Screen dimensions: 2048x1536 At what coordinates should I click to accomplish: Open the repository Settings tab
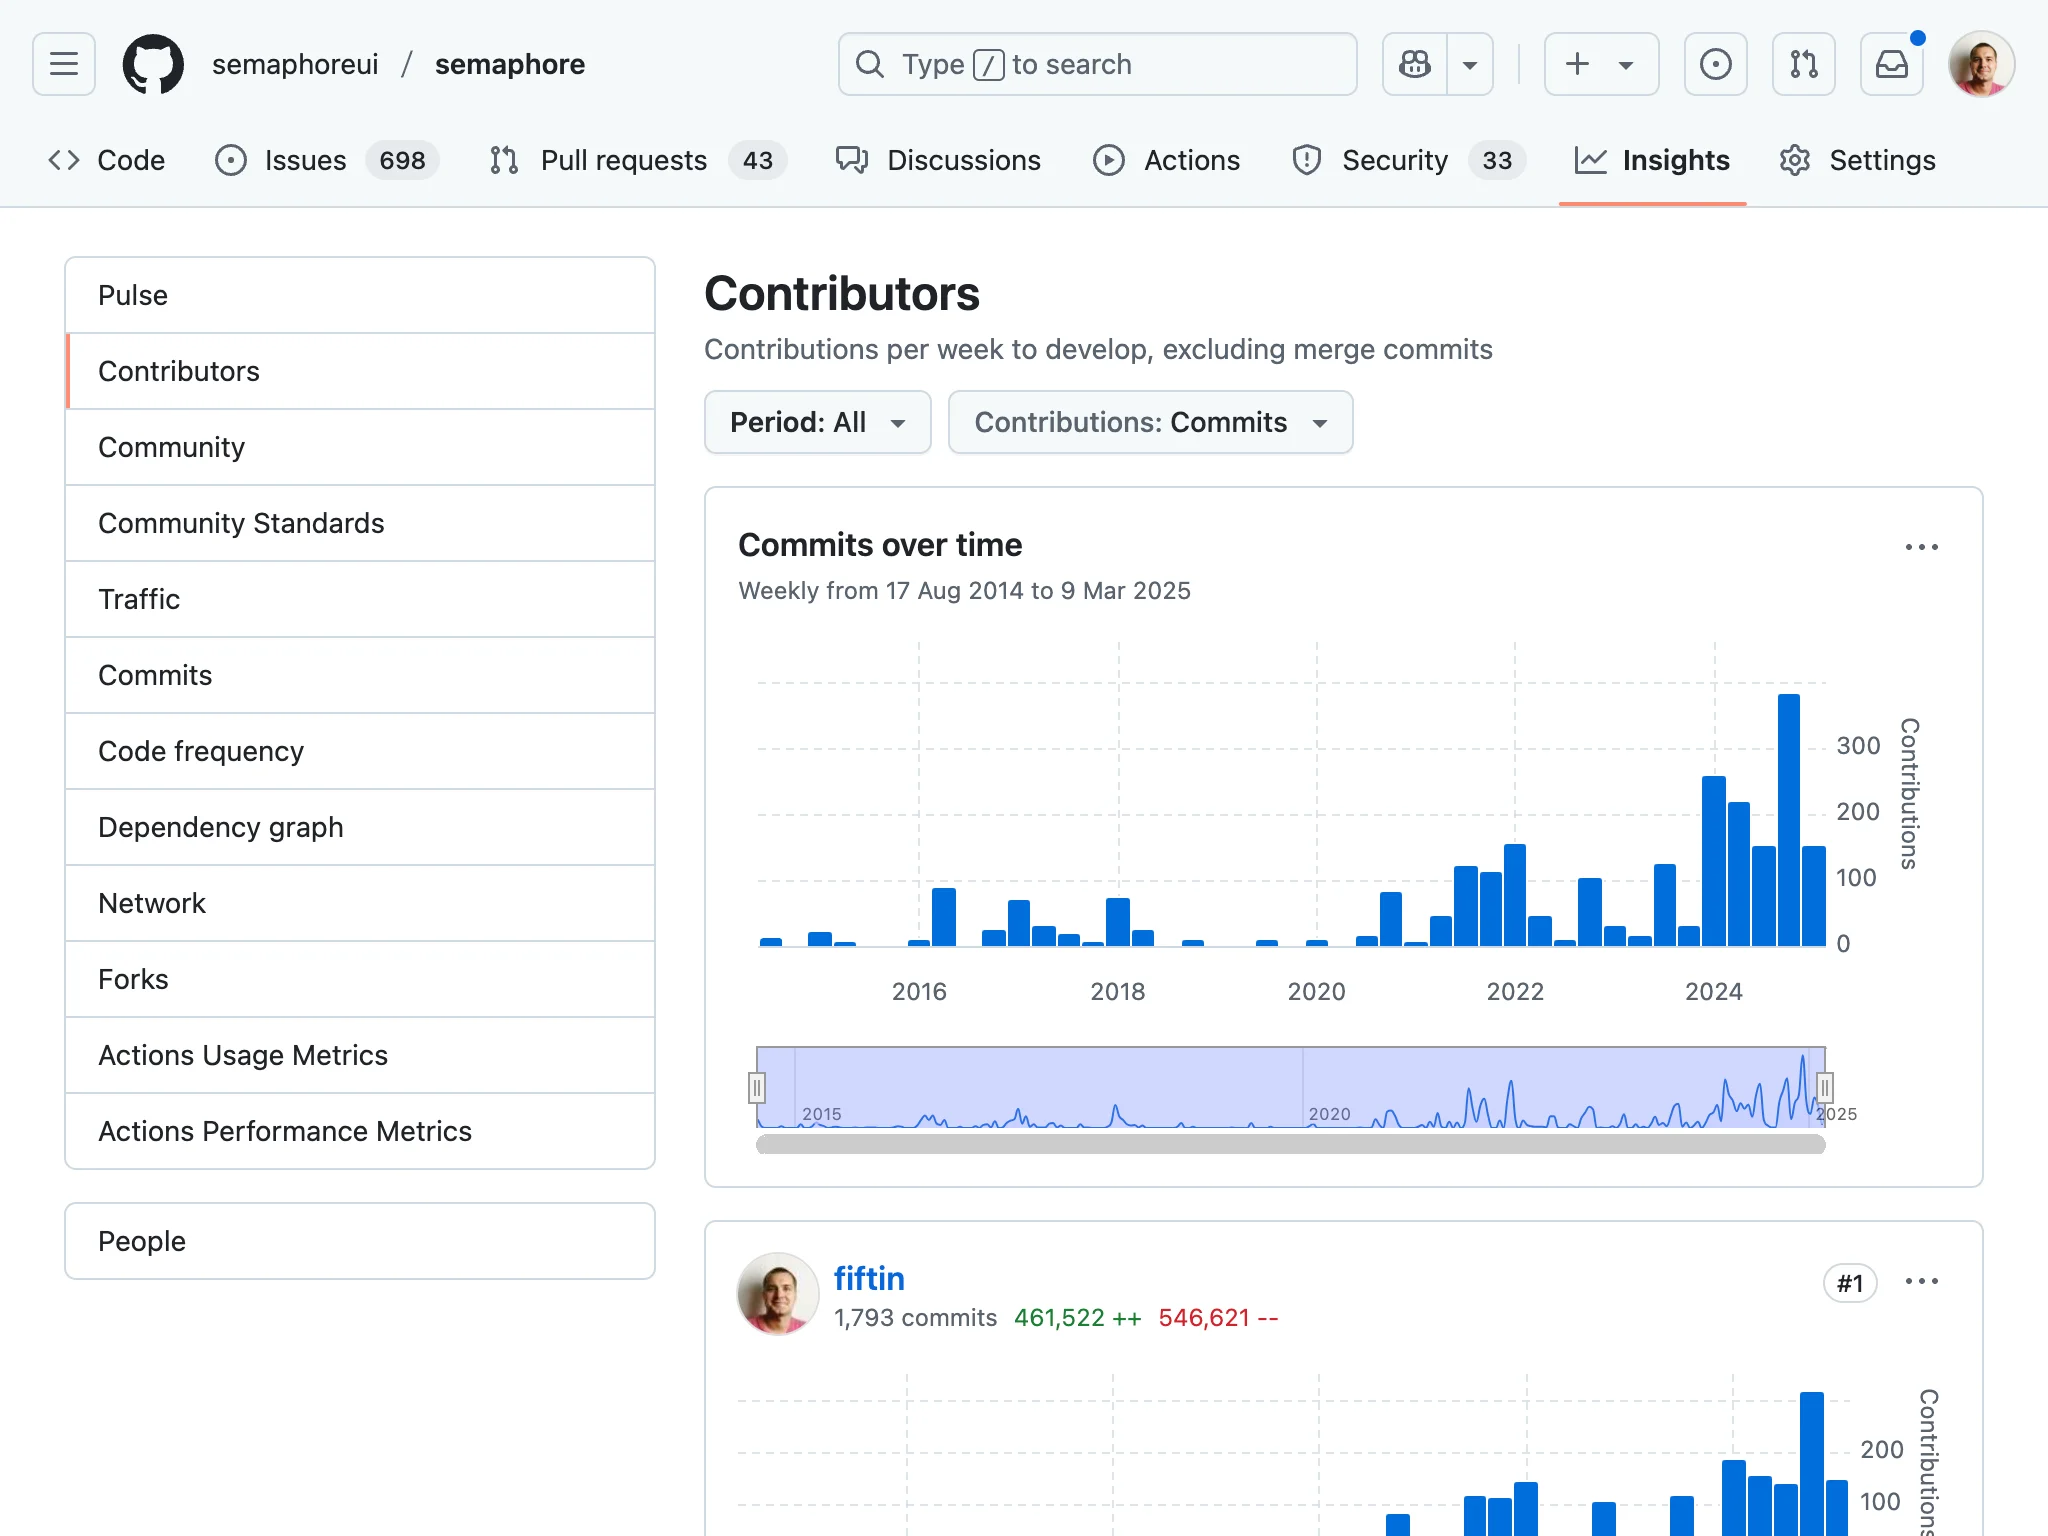coord(1857,160)
